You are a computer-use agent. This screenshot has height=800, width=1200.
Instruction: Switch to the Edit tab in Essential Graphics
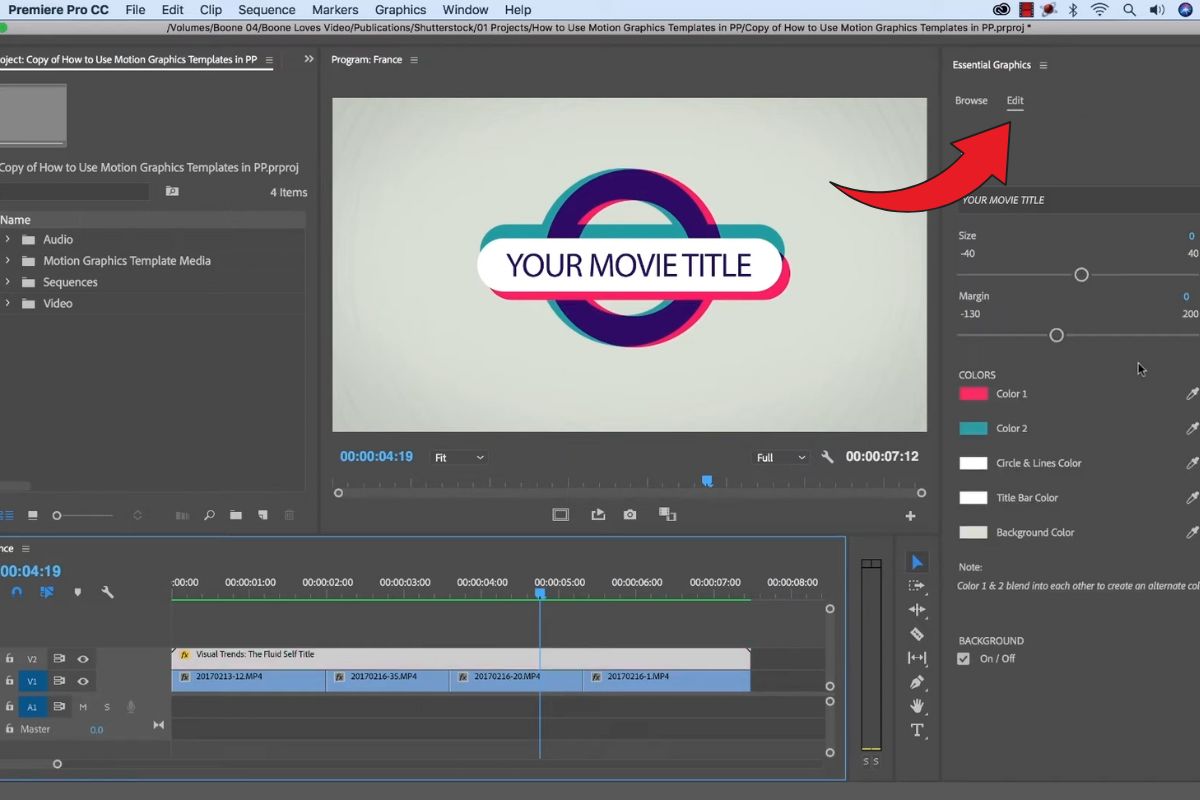pyautogui.click(x=1015, y=101)
